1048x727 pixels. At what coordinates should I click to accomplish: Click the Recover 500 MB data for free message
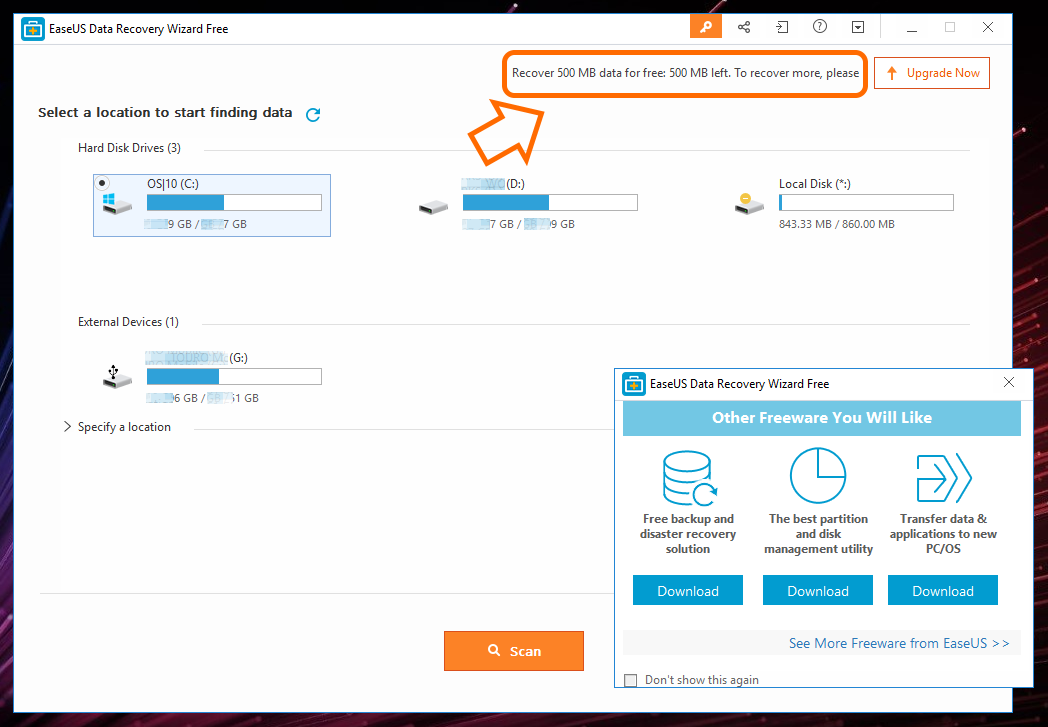point(685,74)
